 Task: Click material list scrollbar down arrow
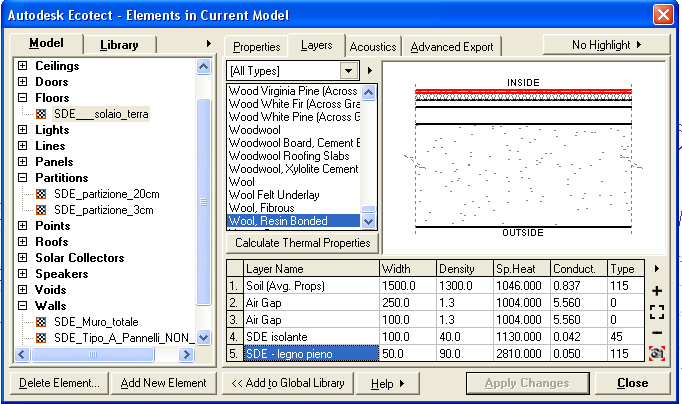tap(368, 221)
